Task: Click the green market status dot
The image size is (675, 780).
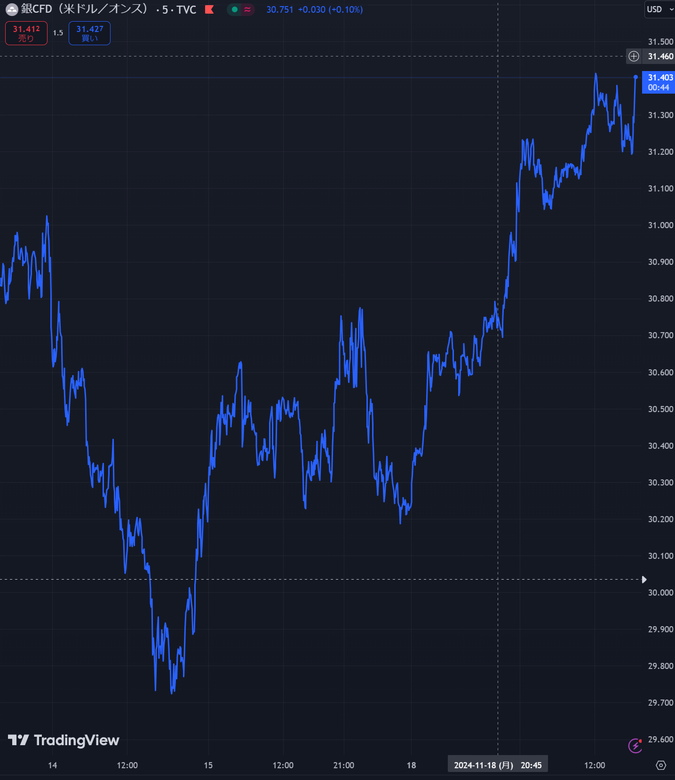Action: (x=233, y=9)
